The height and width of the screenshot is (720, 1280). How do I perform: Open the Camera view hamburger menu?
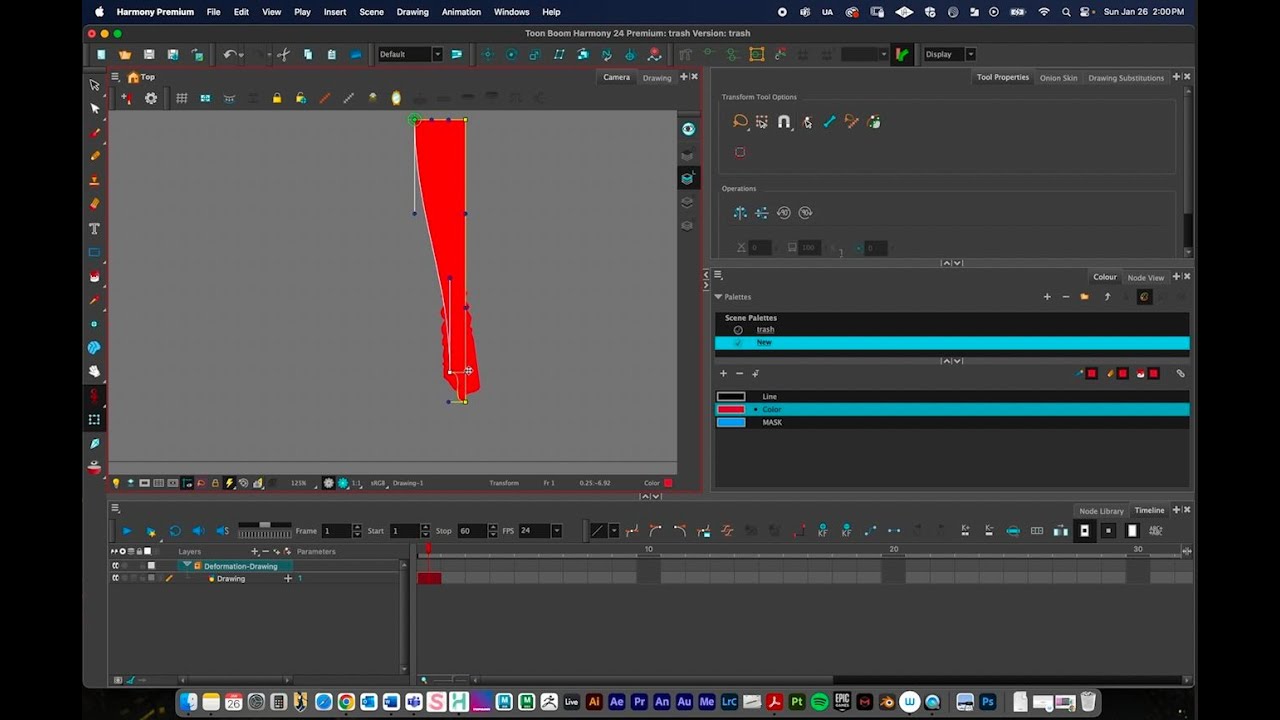116,77
